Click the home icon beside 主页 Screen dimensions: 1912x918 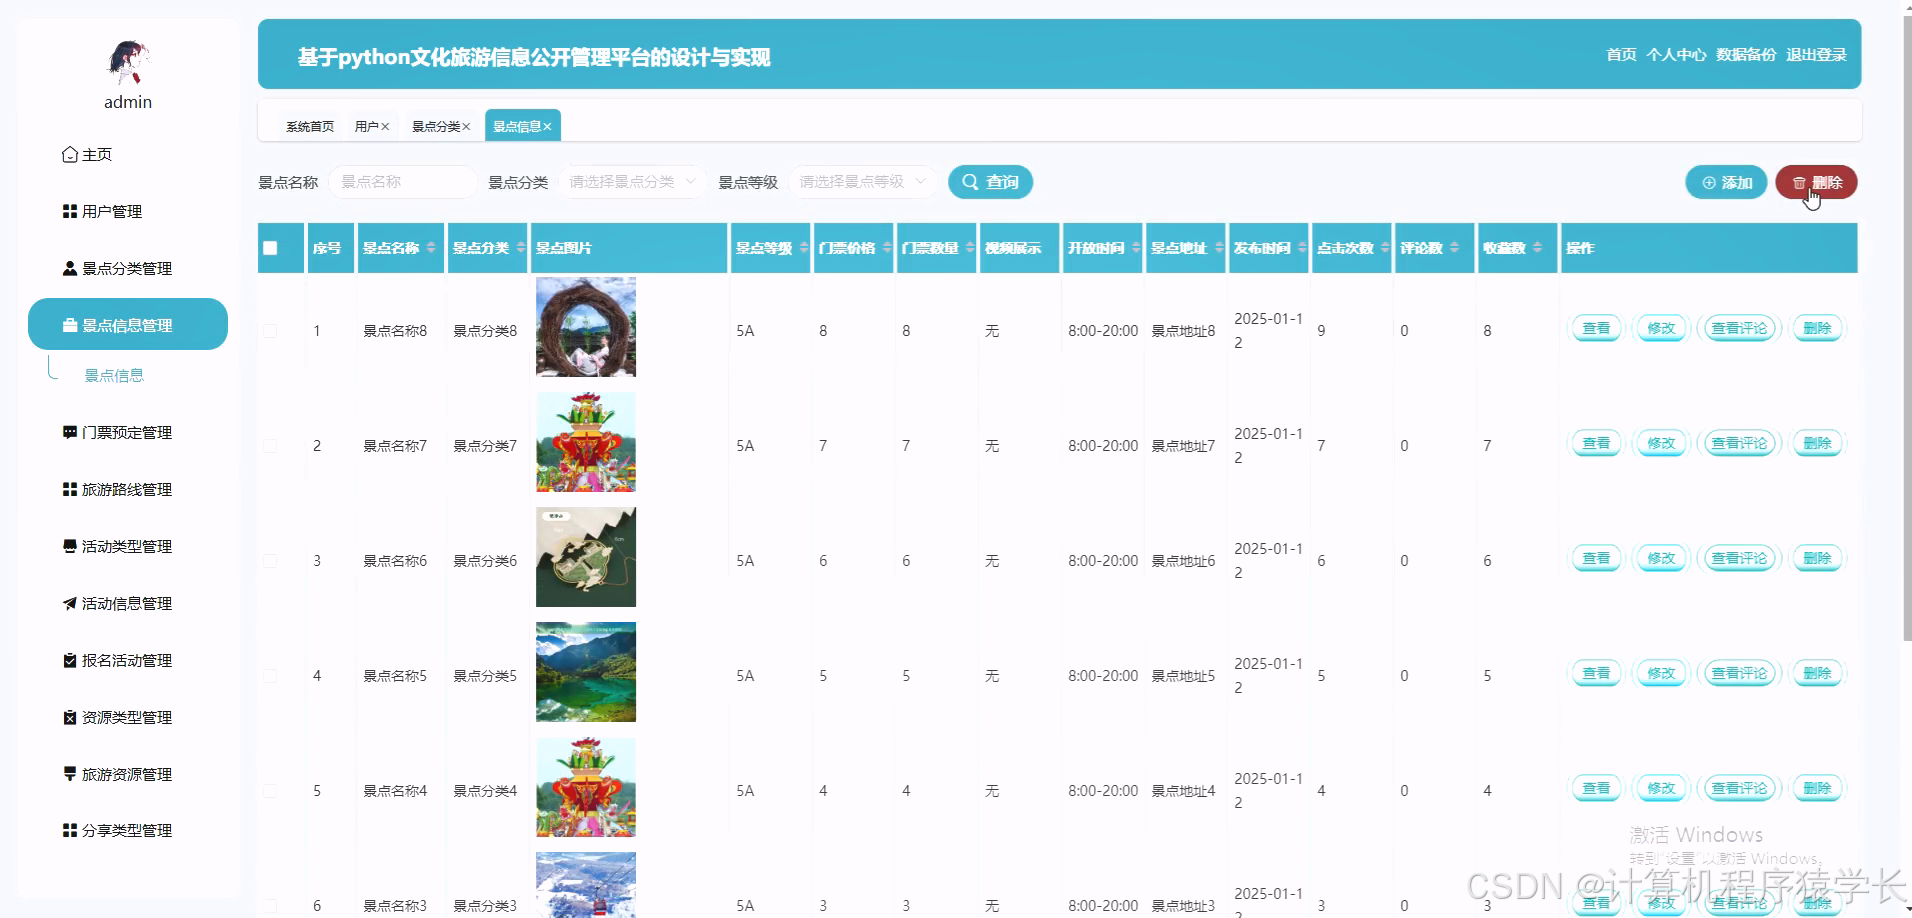click(x=70, y=154)
